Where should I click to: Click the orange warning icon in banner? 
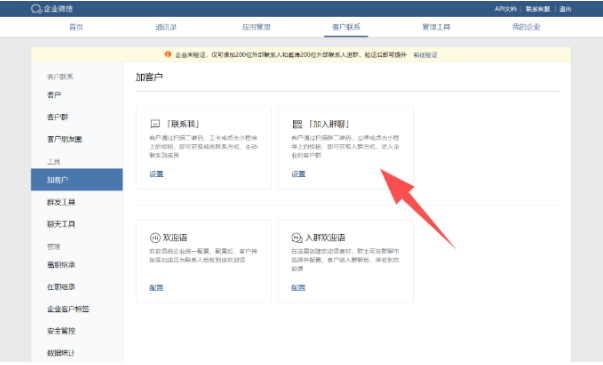(168, 54)
